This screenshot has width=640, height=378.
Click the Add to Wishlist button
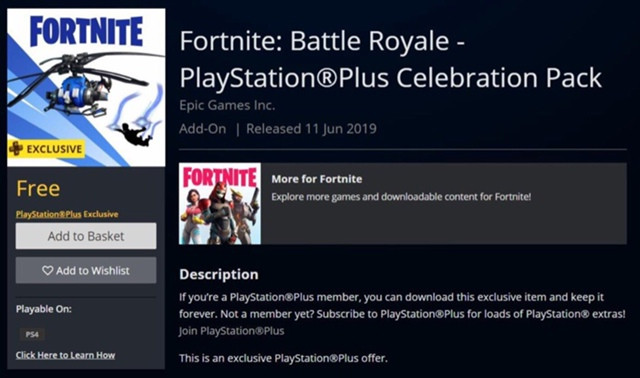click(86, 270)
